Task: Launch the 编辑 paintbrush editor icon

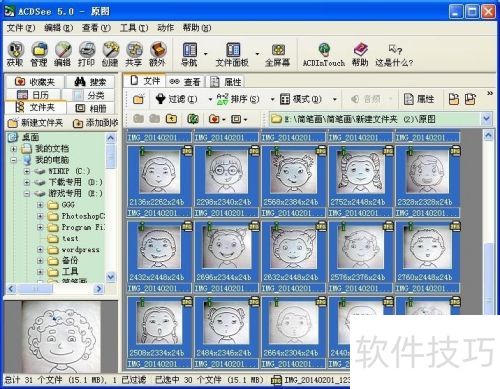Action: click(63, 53)
